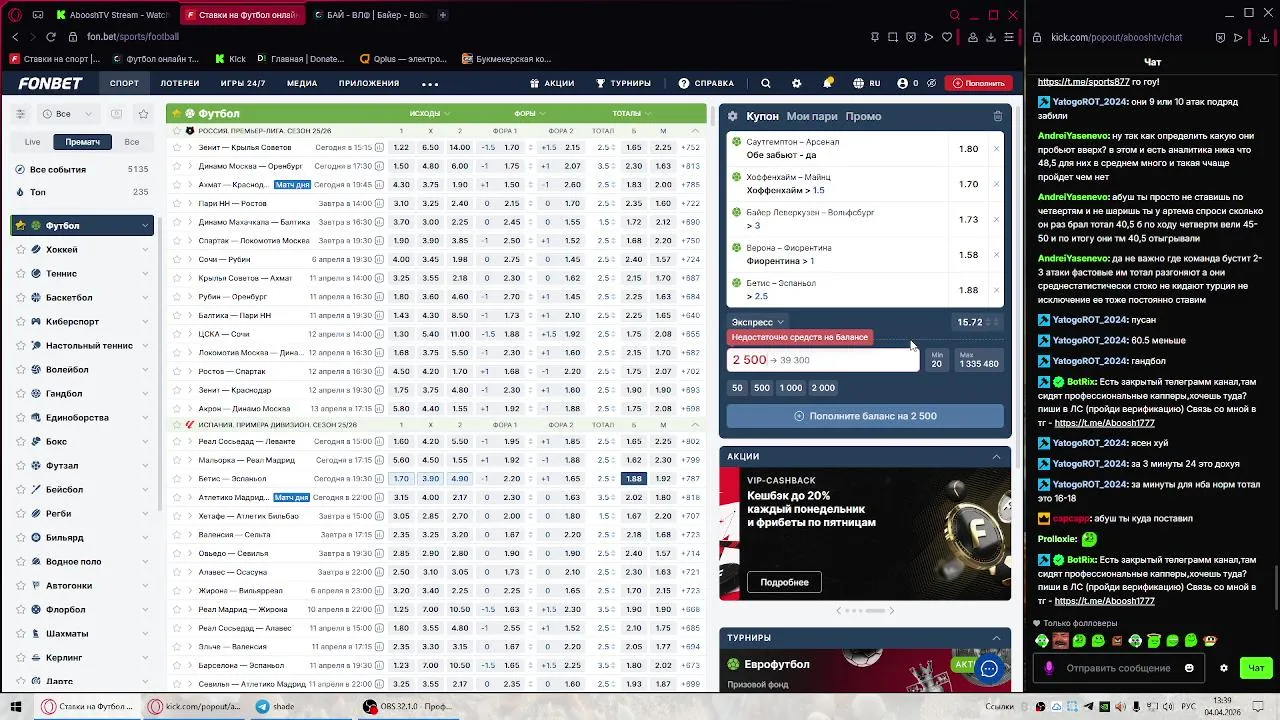The image size is (1280, 720).
Task: Click Подробнее on the VIP-Cashback banner
Action: point(784,582)
